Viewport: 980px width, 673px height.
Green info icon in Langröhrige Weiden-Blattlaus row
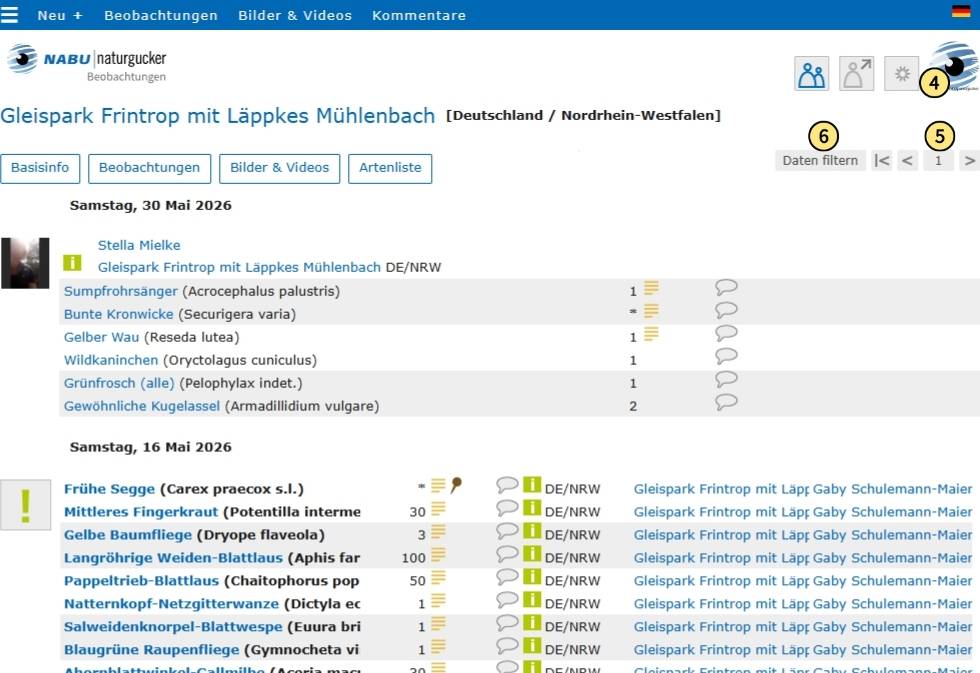[x=532, y=554]
